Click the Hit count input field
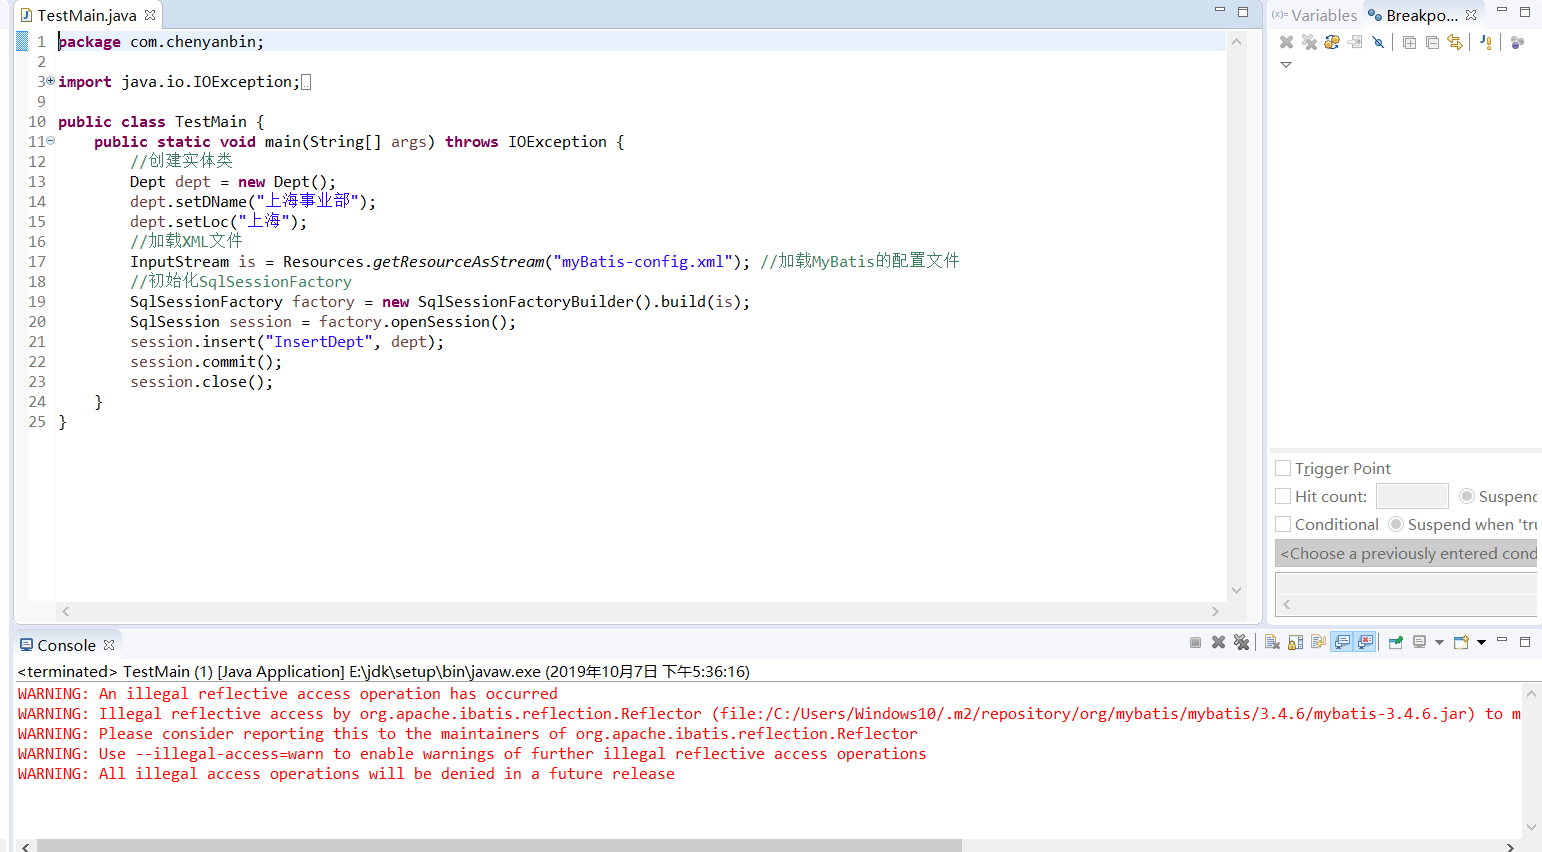This screenshot has width=1542, height=852. click(x=1412, y=496)
